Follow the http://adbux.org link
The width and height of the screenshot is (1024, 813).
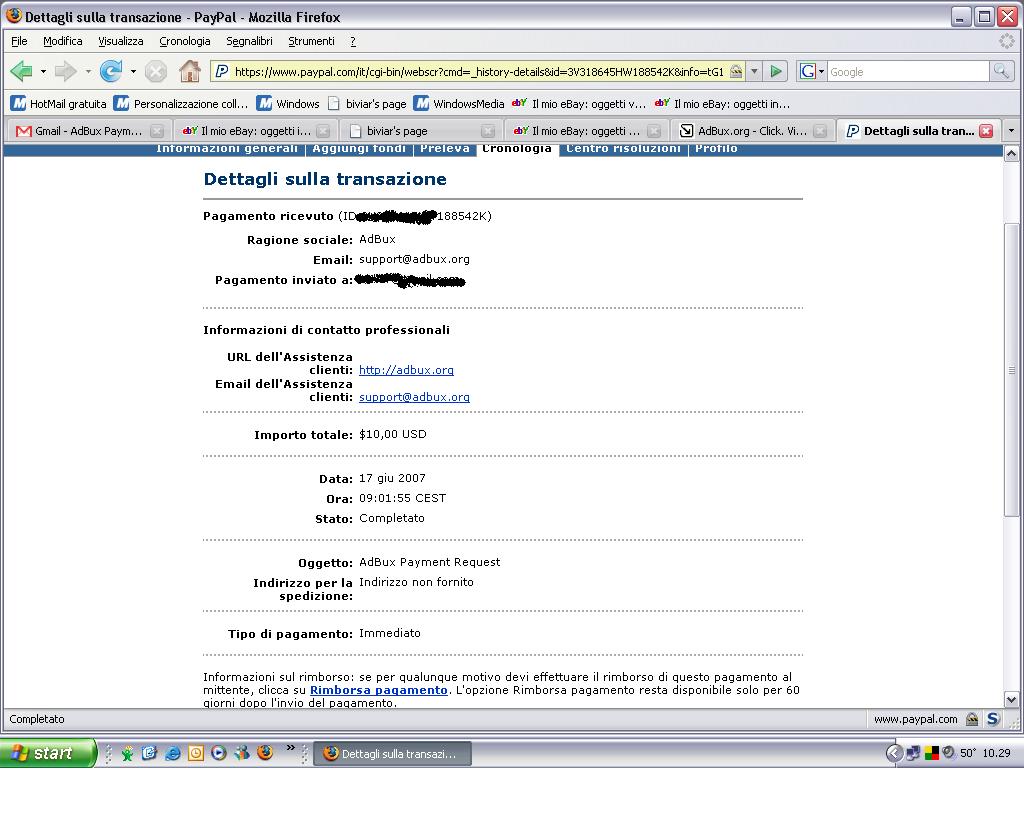406,370
